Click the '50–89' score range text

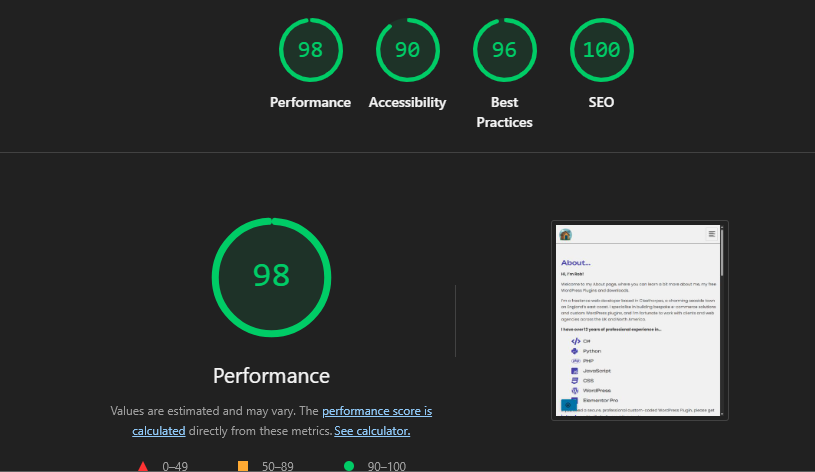click(x=278, y=466)
